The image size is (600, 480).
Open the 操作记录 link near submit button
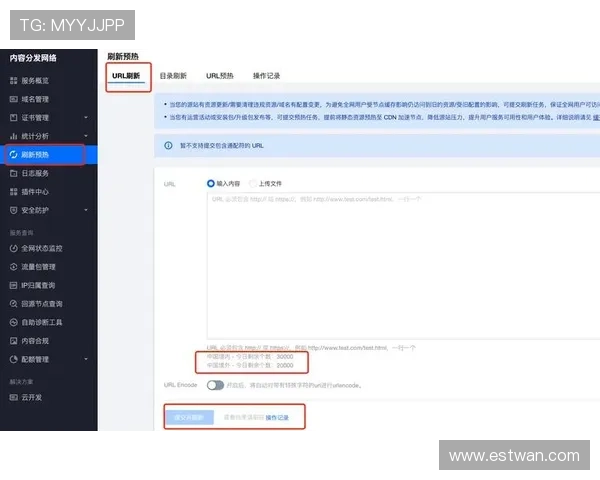[x=277, y=416]
